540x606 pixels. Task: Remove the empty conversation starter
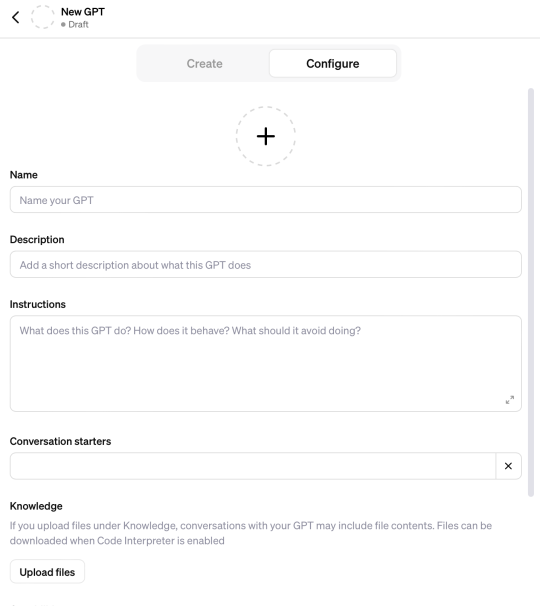[508, 466]
